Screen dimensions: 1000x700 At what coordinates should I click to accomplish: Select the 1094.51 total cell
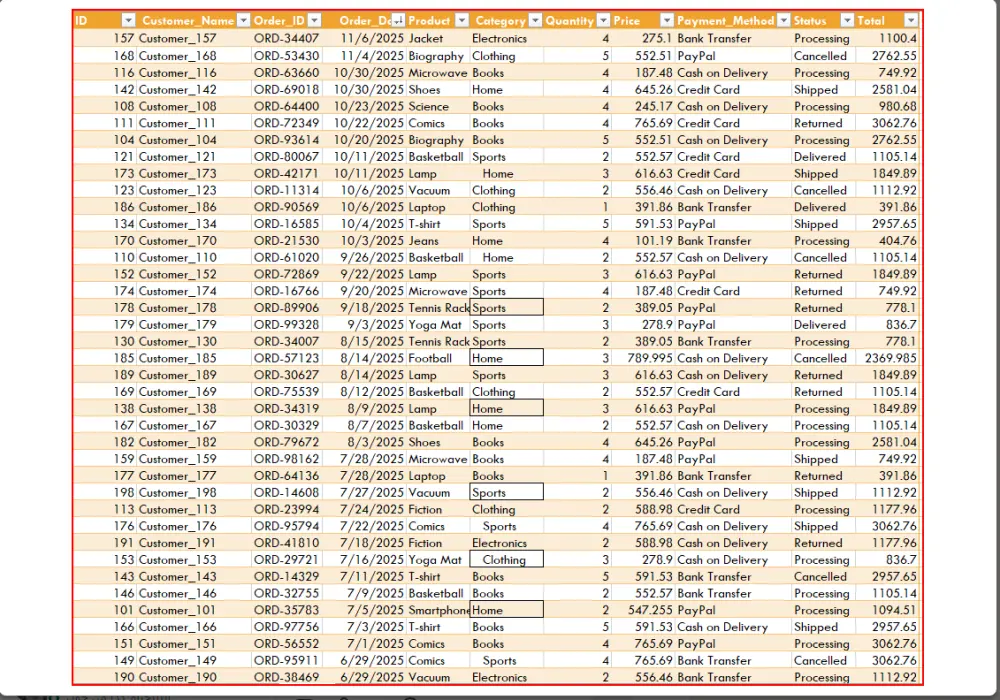click(888, 610)
